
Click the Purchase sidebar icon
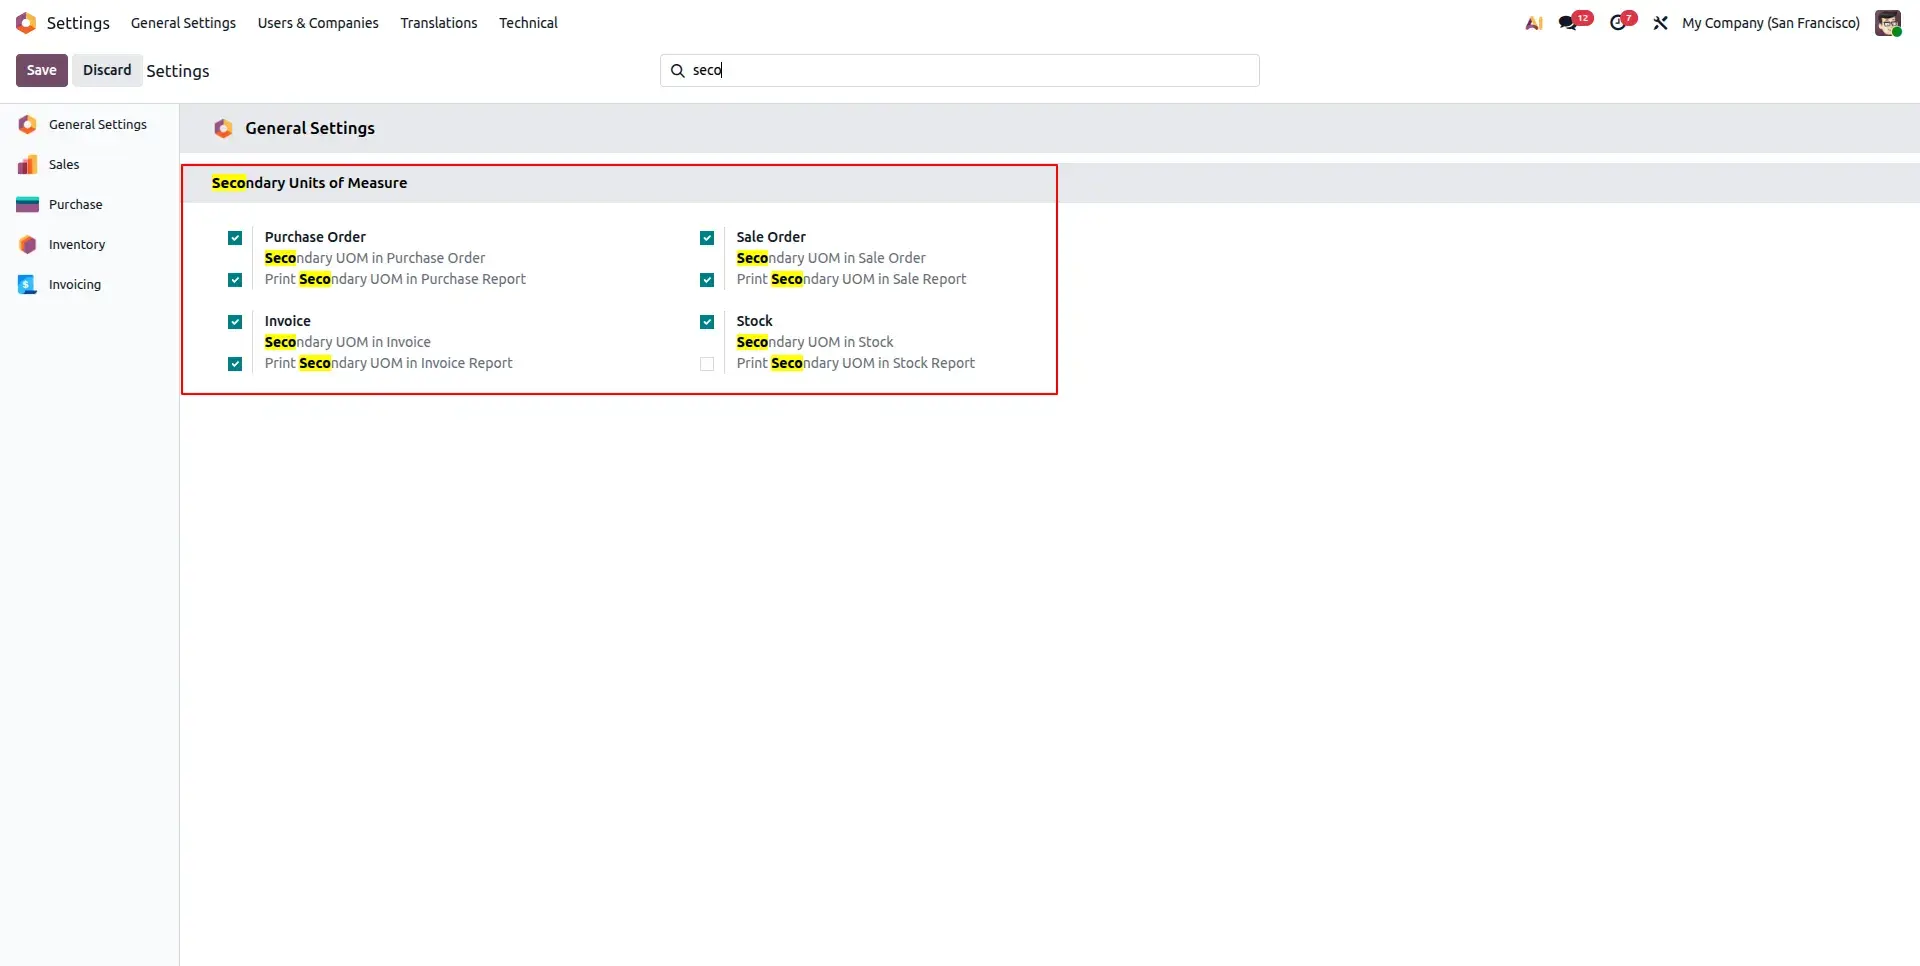pos(27,204)
